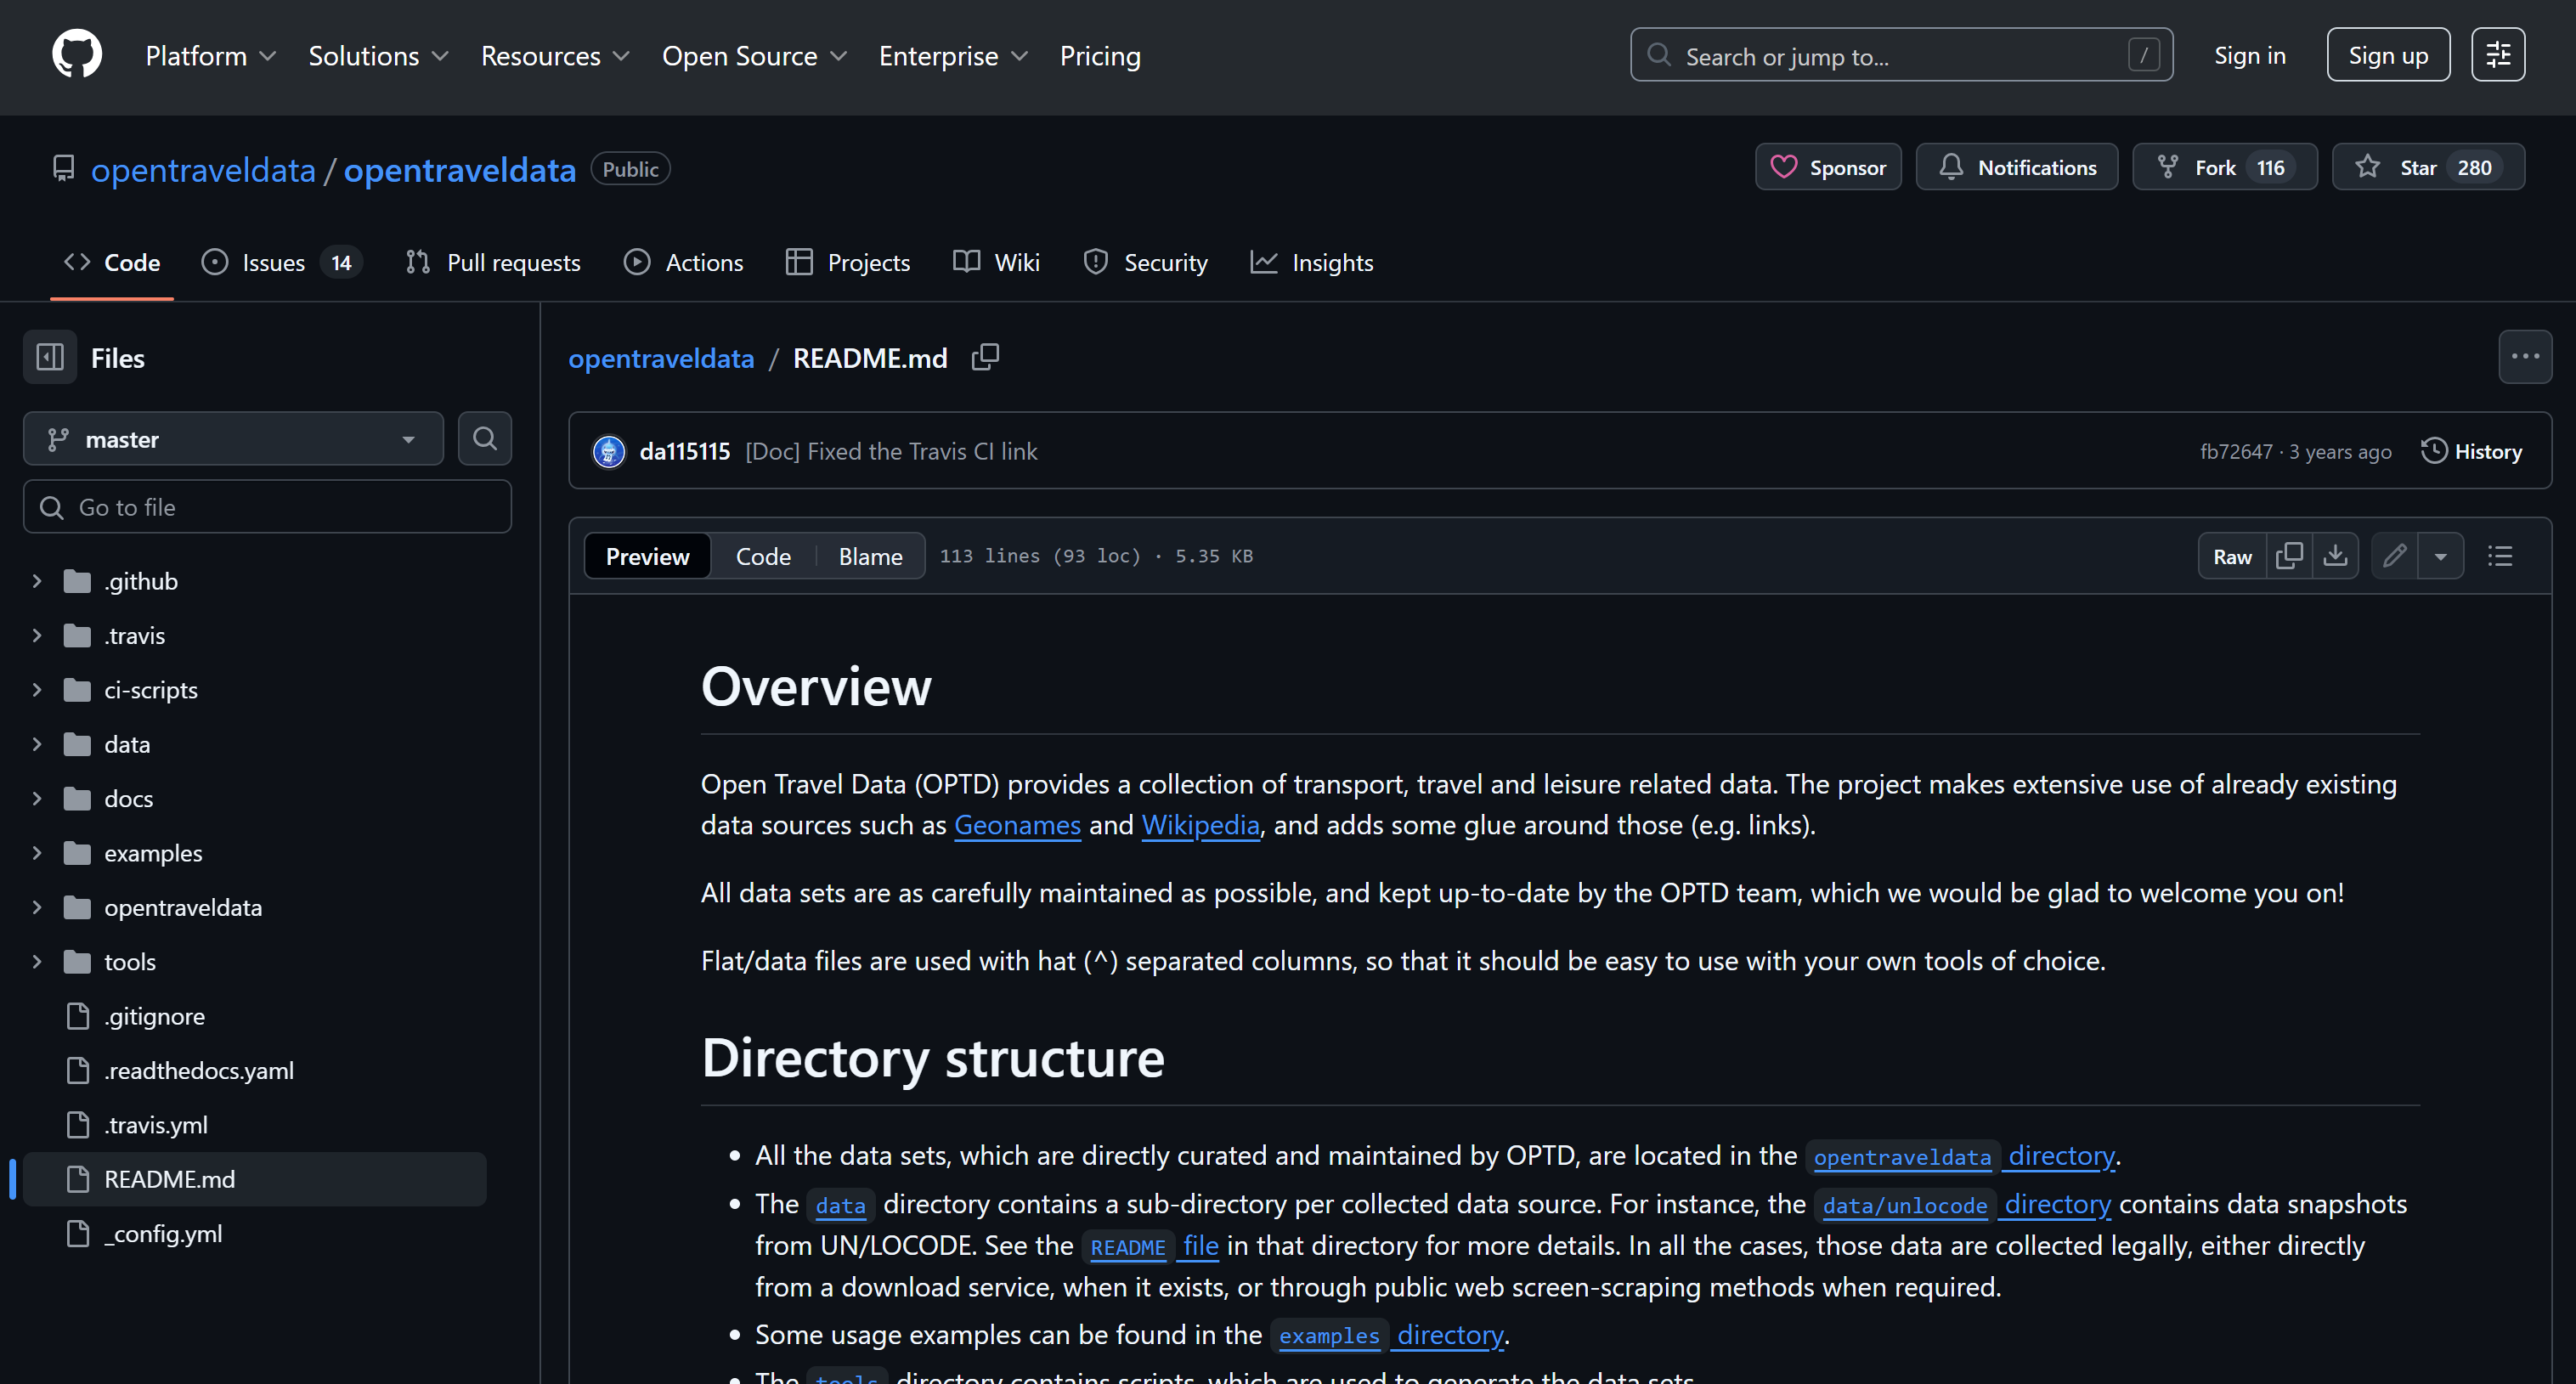Copy raw file contents icon

pyautogui.click(x=2289, y=555)
